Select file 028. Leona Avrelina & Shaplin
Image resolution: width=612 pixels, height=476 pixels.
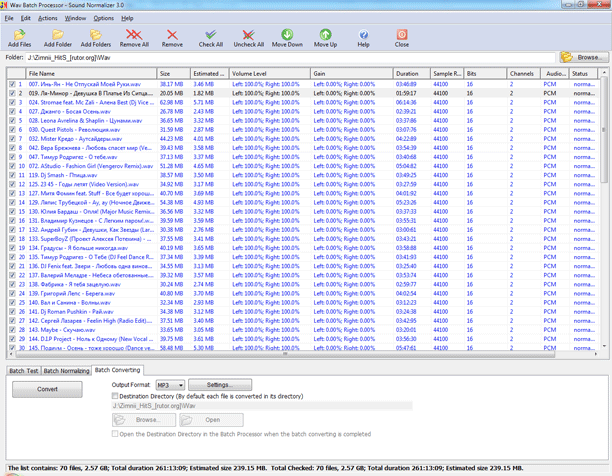click(x=303, y=121)
